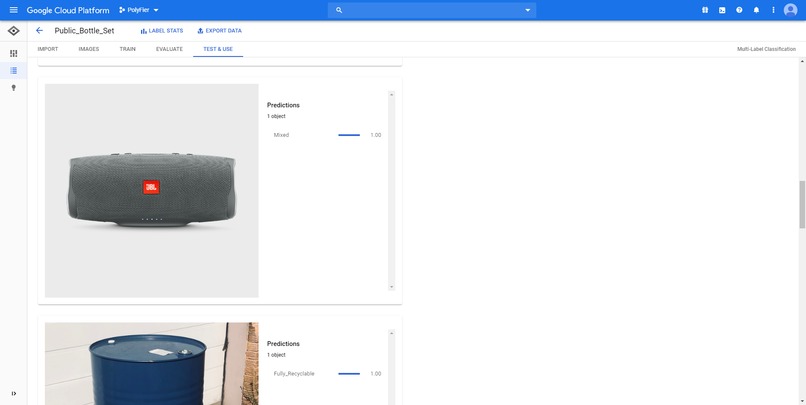
Task: Go back using the arrow beside Public_Bottle_Set
Action: click(40, 31)
